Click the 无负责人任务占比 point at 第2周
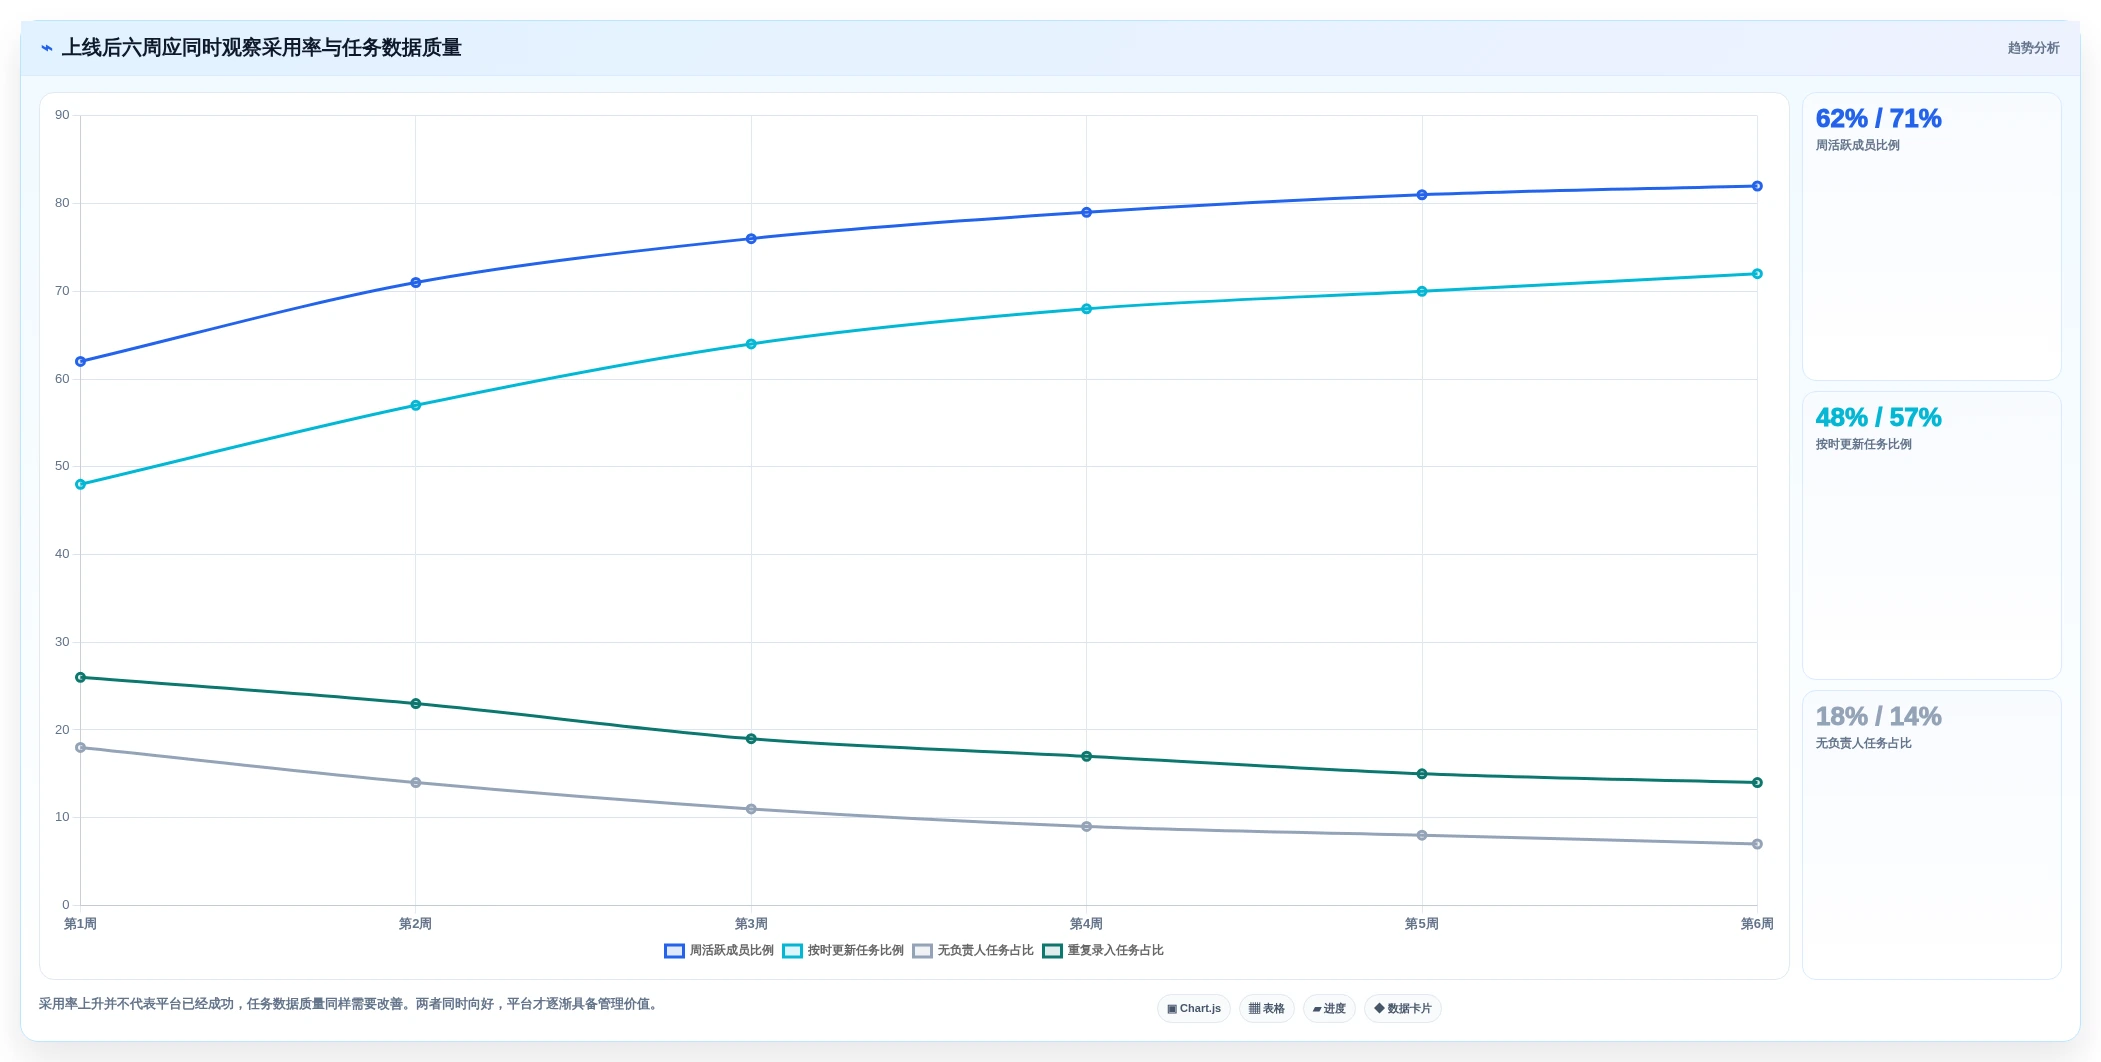Viewport: 2101px width, 1062px height. pos(416,782)
